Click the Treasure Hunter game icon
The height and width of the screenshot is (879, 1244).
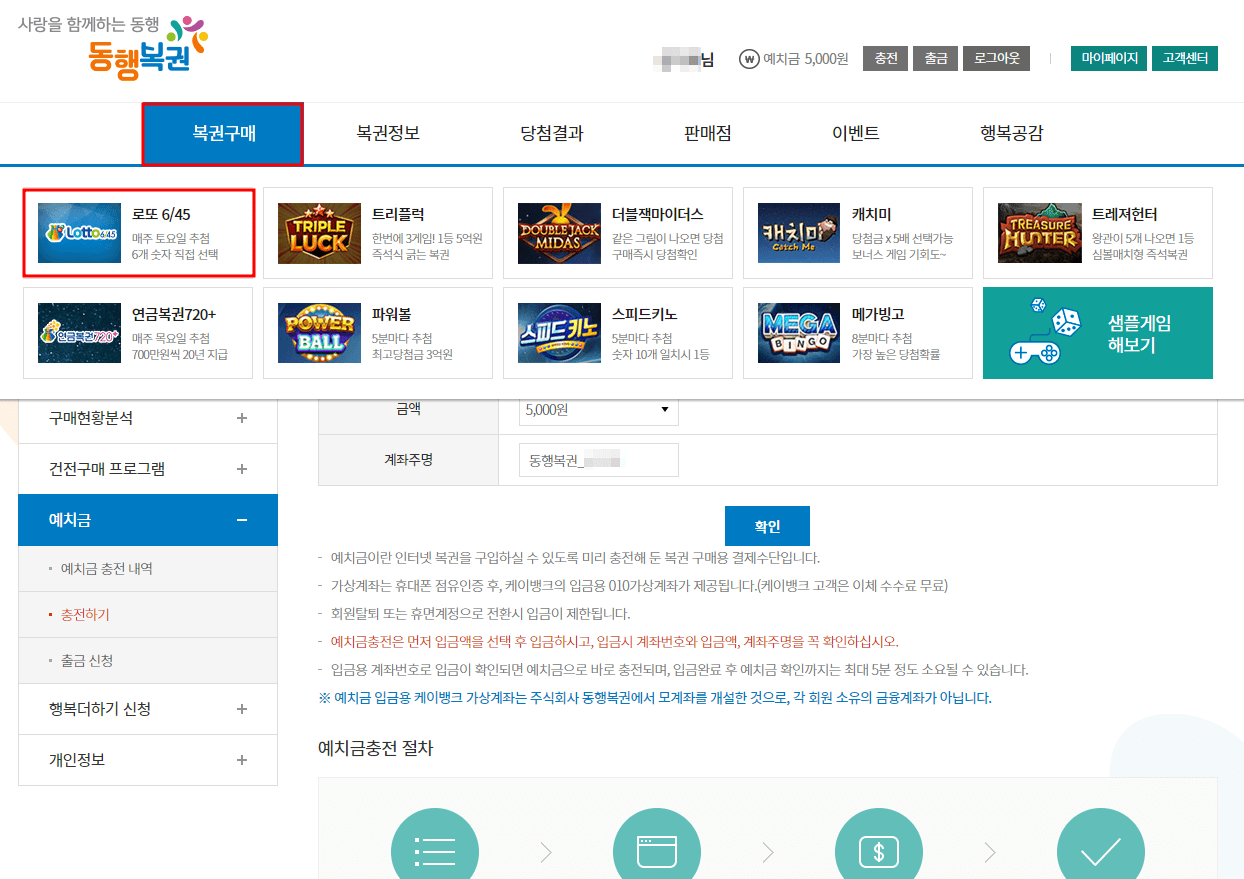(x=1040, y=232)
